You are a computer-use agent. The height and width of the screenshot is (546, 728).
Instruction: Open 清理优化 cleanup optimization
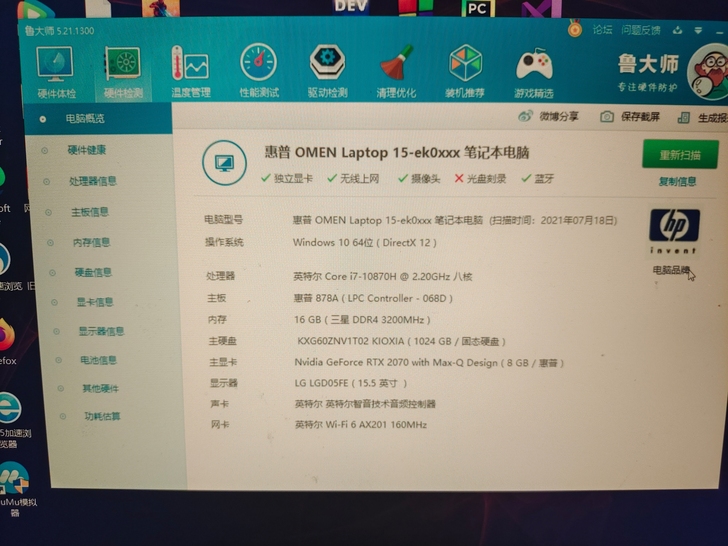396,72
